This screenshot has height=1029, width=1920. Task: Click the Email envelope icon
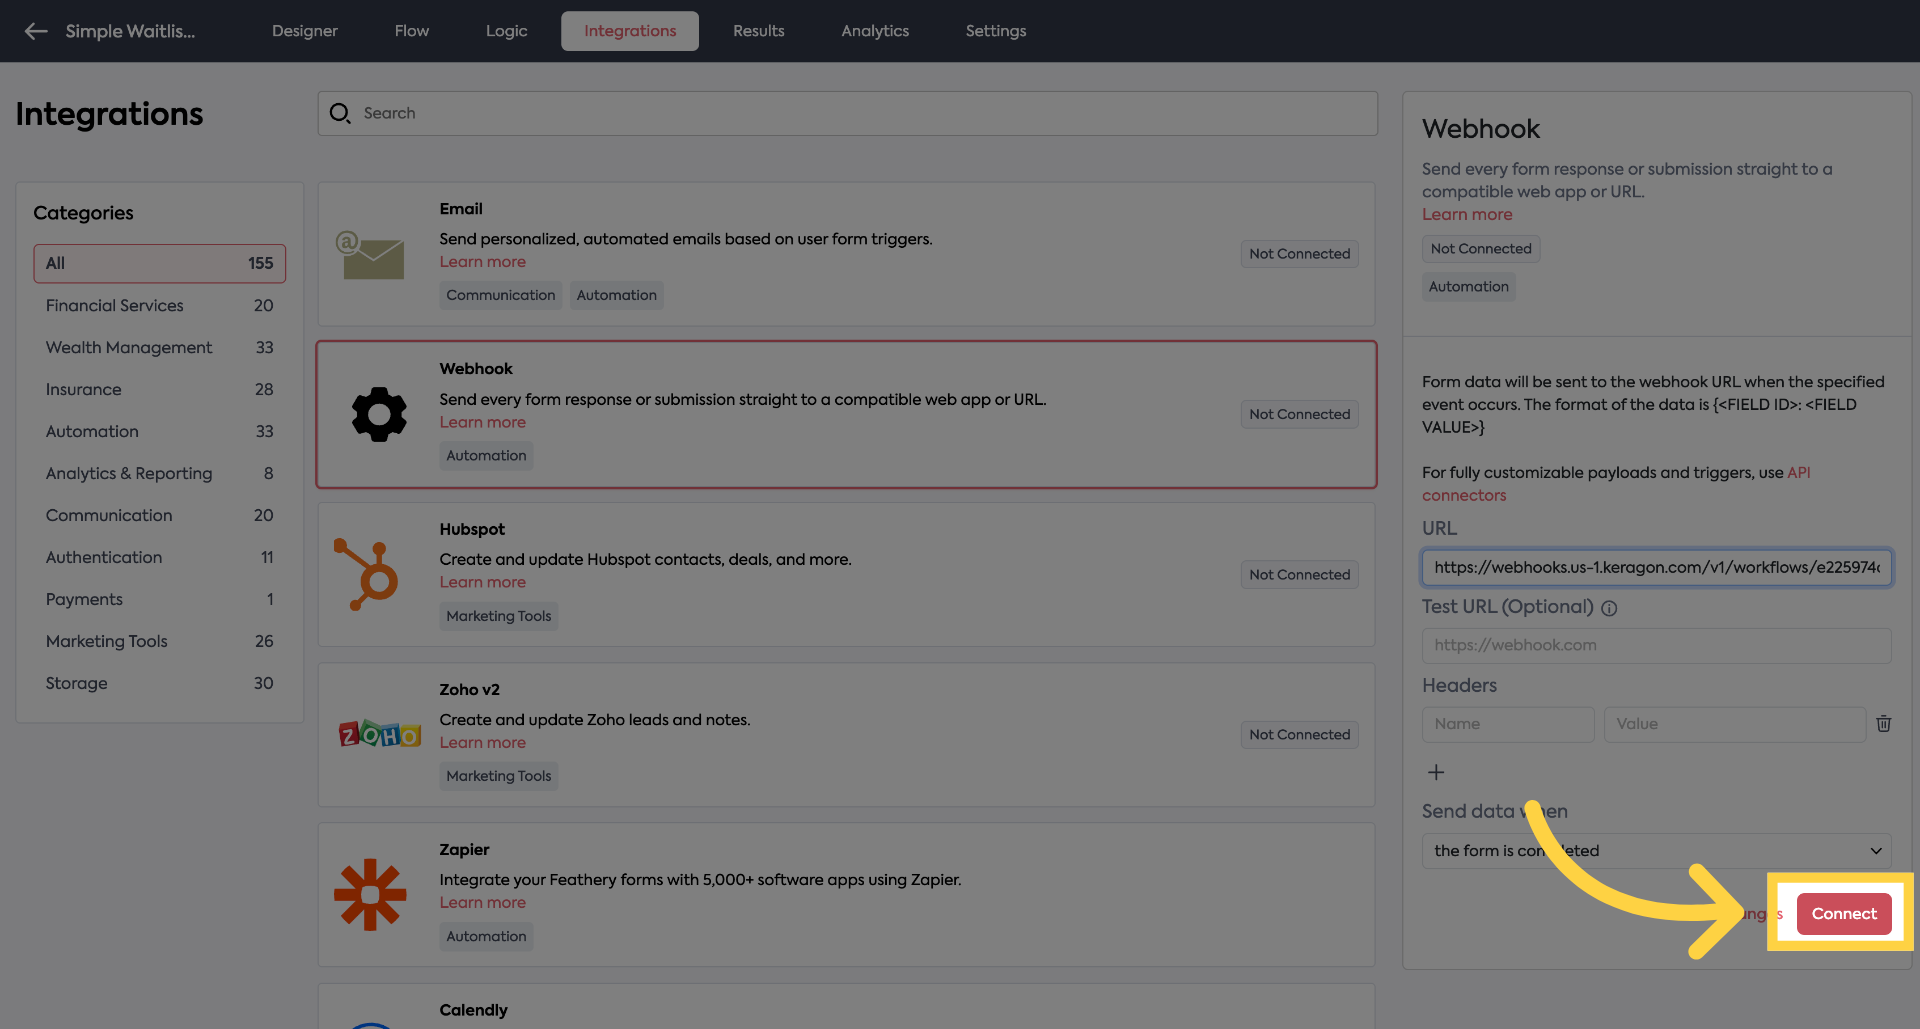coord(371,256)
